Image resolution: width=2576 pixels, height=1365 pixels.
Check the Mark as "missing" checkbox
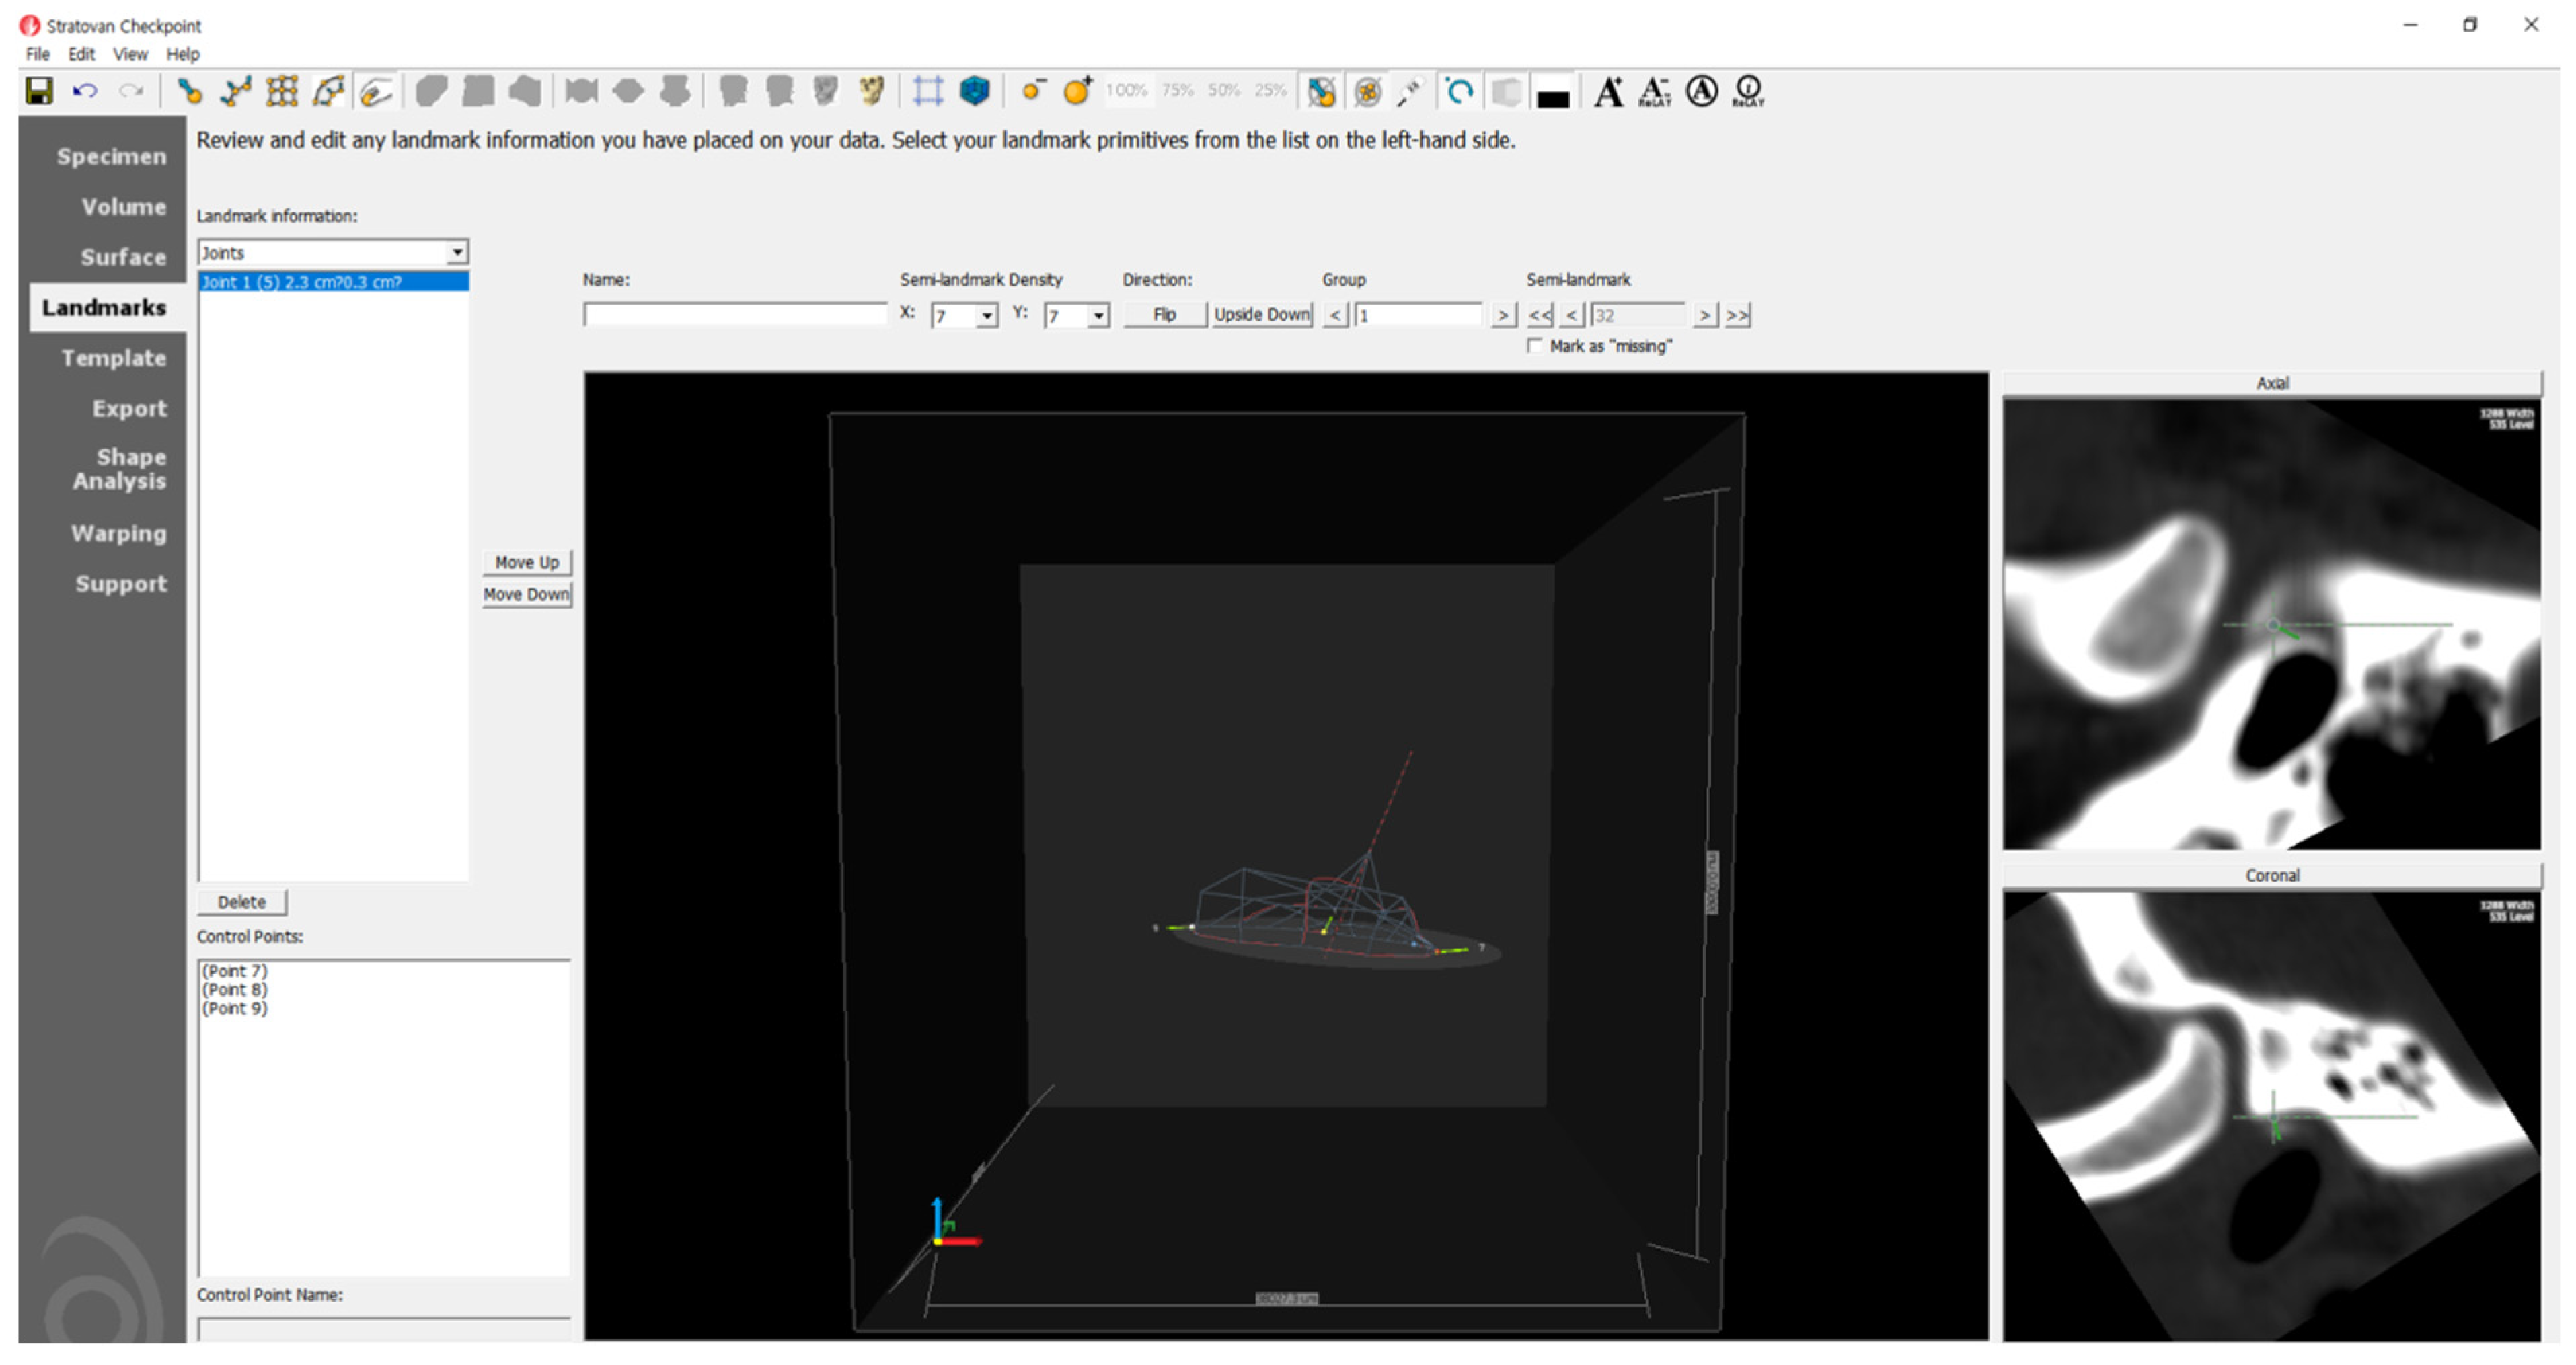pyautogui.click(x=1535, y=346)
